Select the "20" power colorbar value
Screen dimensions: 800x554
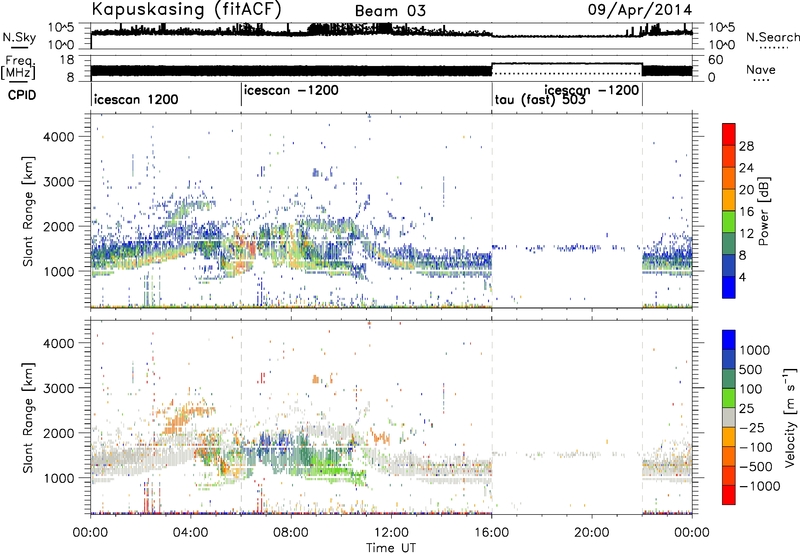[x=746, y=190]
